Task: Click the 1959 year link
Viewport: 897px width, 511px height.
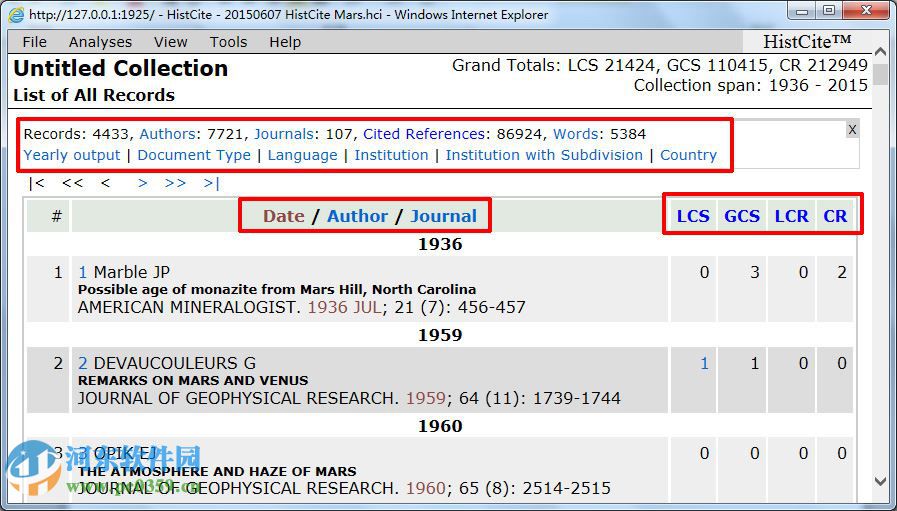Action: [x=426, y=398]
